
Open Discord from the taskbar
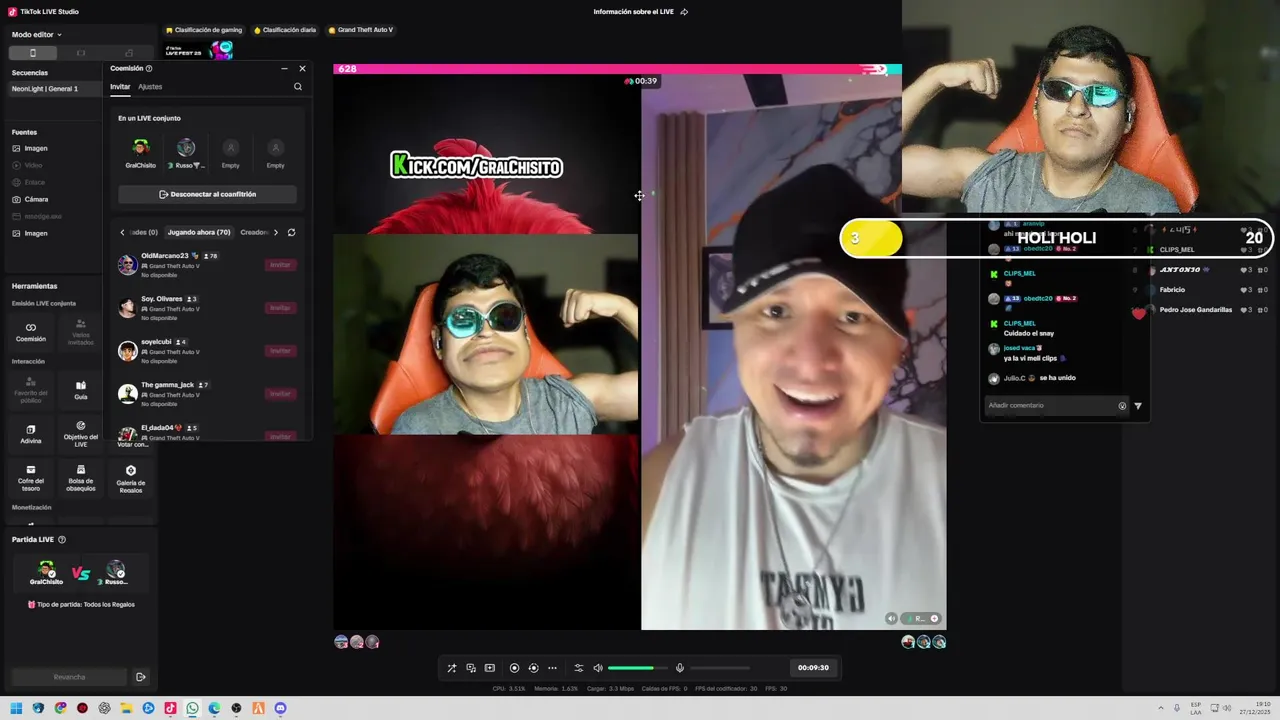coord(280,708)
